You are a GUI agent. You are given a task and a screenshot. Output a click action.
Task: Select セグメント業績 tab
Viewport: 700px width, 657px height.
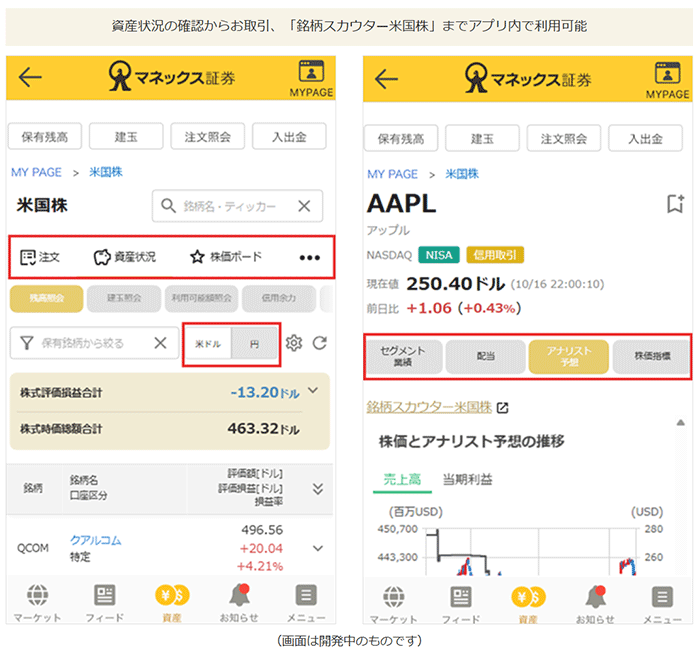[x=403, y=356]
